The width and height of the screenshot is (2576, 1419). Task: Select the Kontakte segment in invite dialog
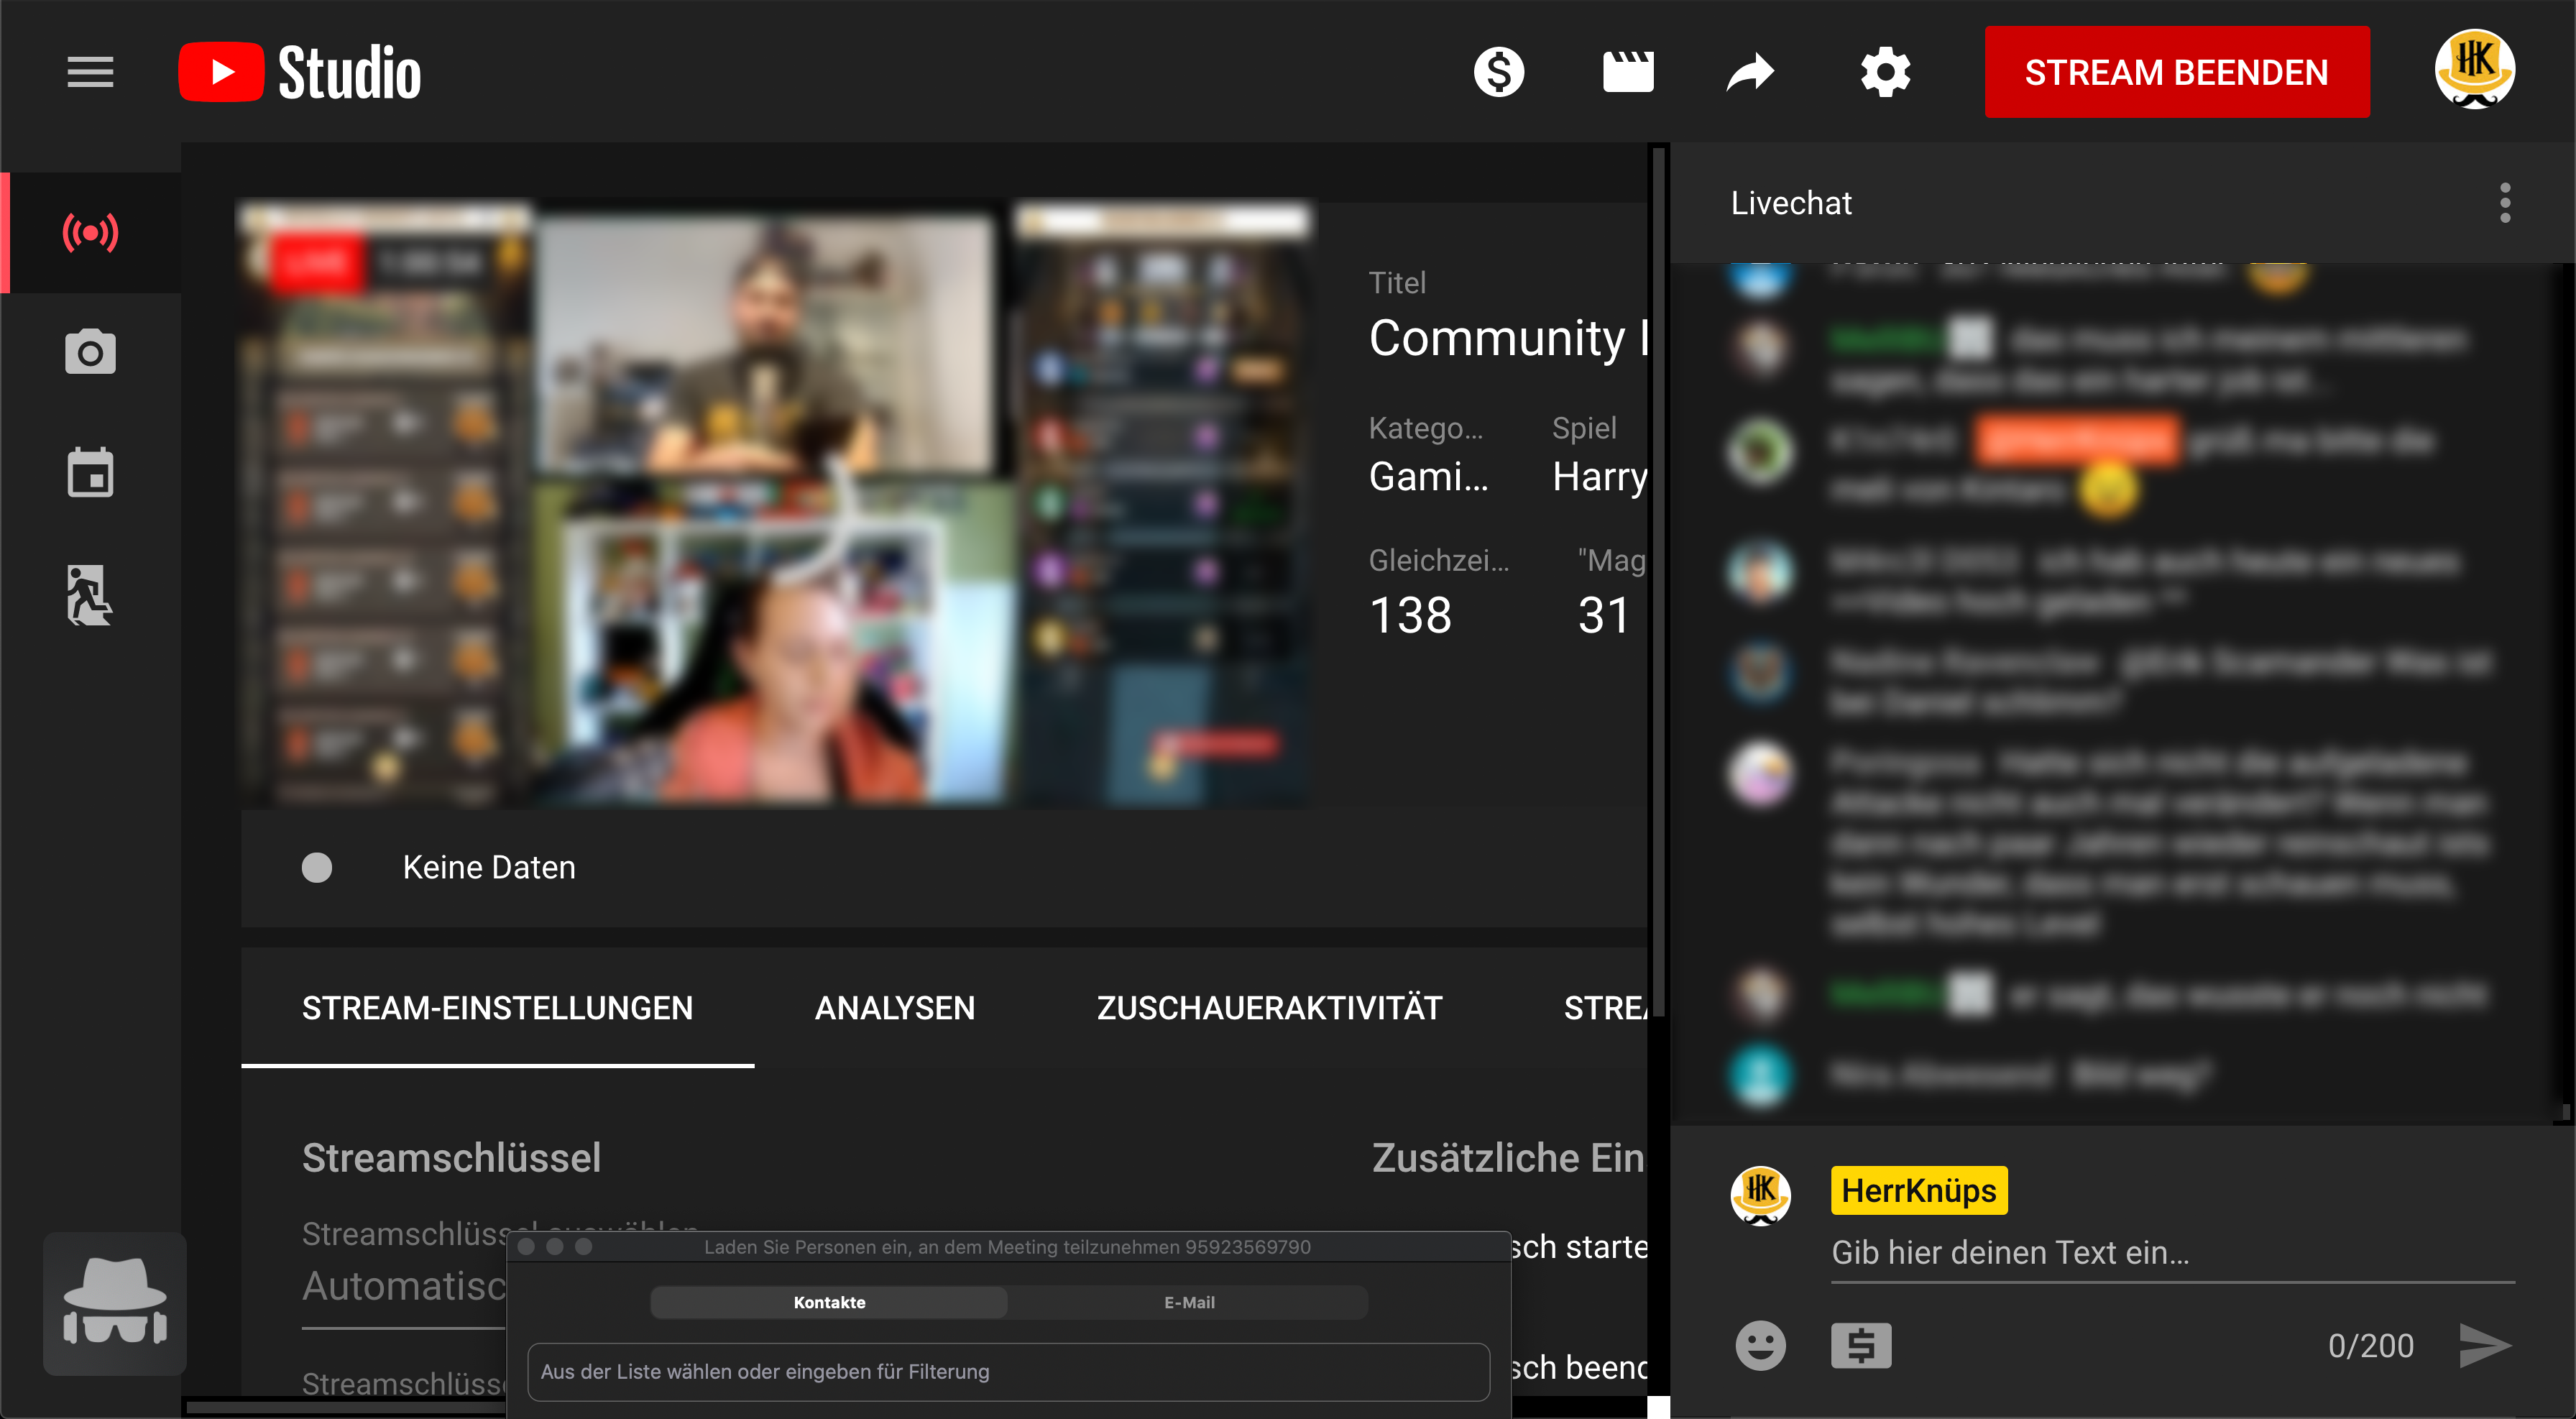(829, 1302)
